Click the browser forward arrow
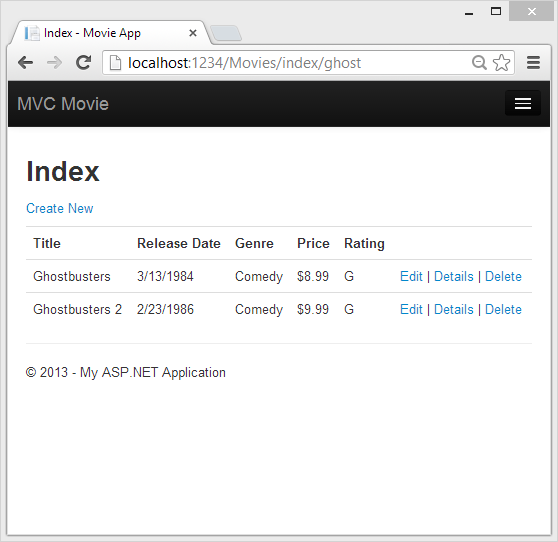Image resolution: width=558 pixels, height=542 pixels. pyautogui.click(x=54, y=63)
